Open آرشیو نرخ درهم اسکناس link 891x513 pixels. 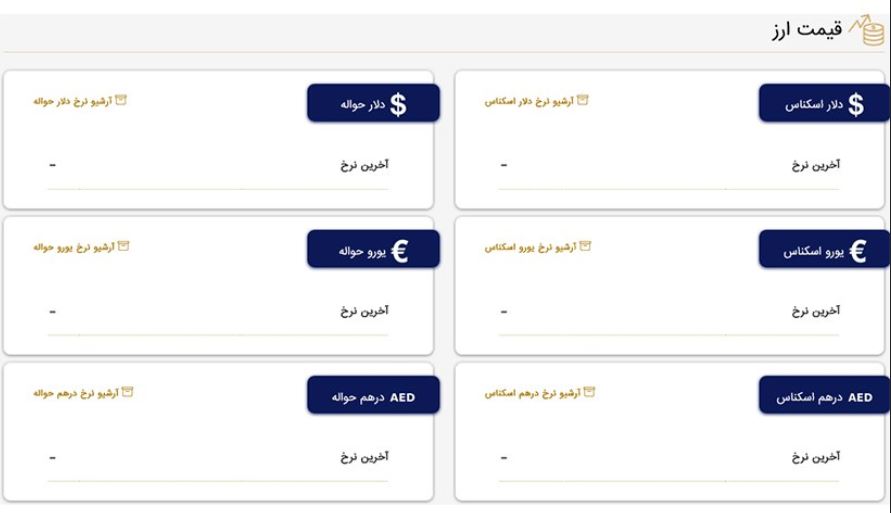tap(532, 393)
